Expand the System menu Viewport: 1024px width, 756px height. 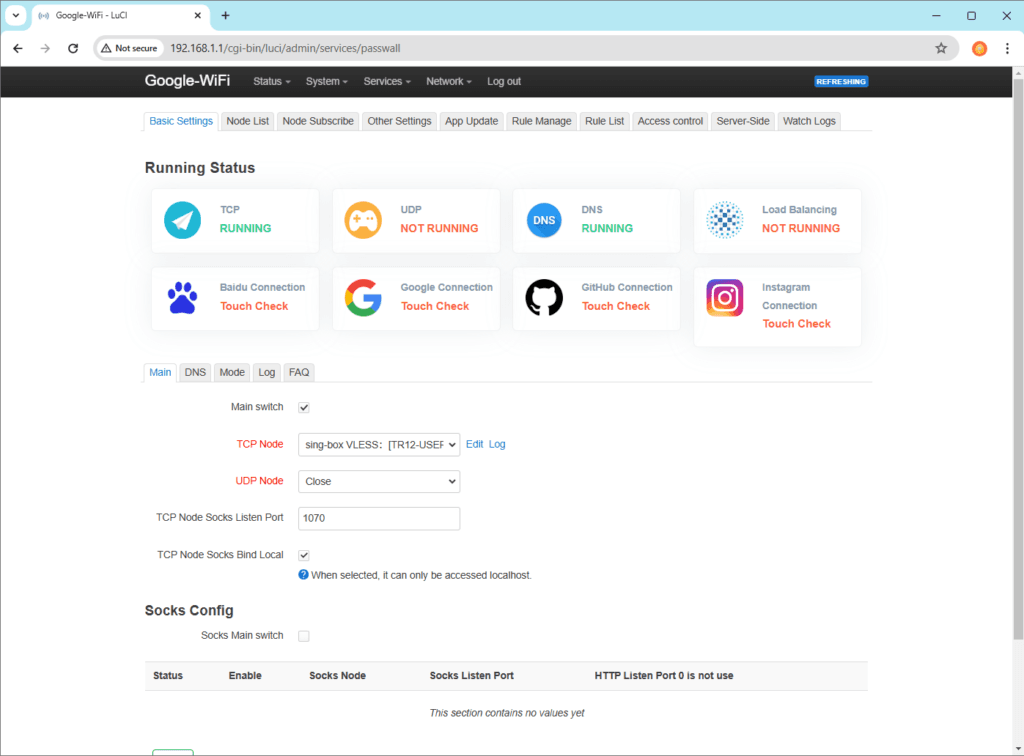coord(327,82)
